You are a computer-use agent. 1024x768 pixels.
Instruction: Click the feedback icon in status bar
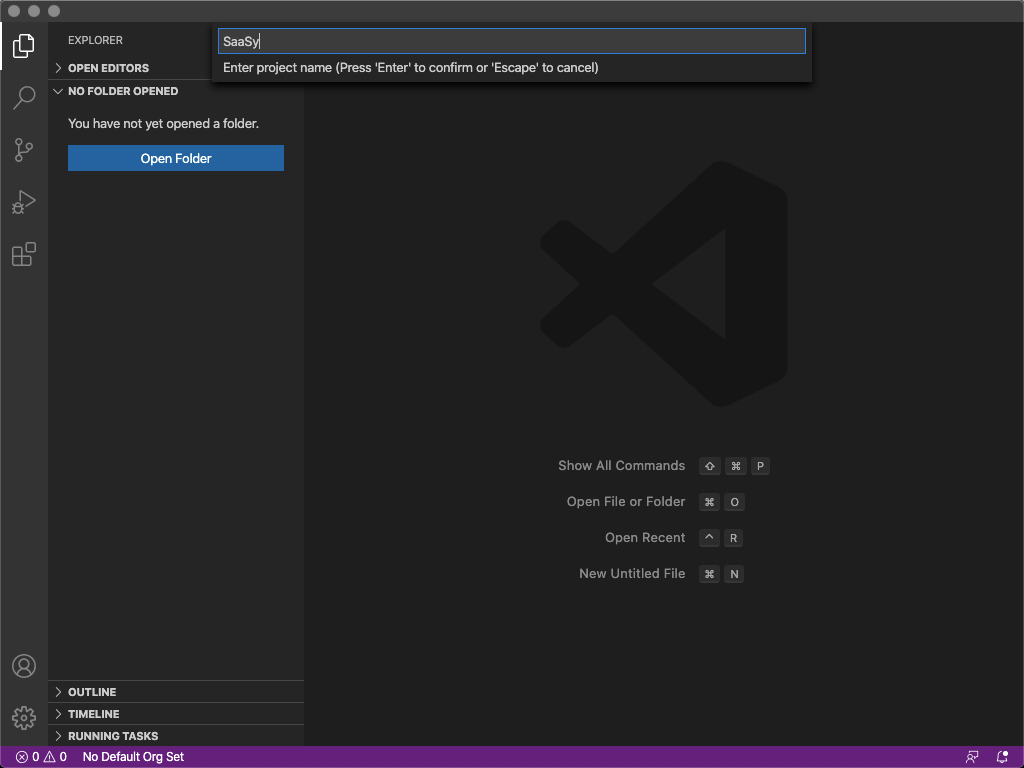point(972,757)
